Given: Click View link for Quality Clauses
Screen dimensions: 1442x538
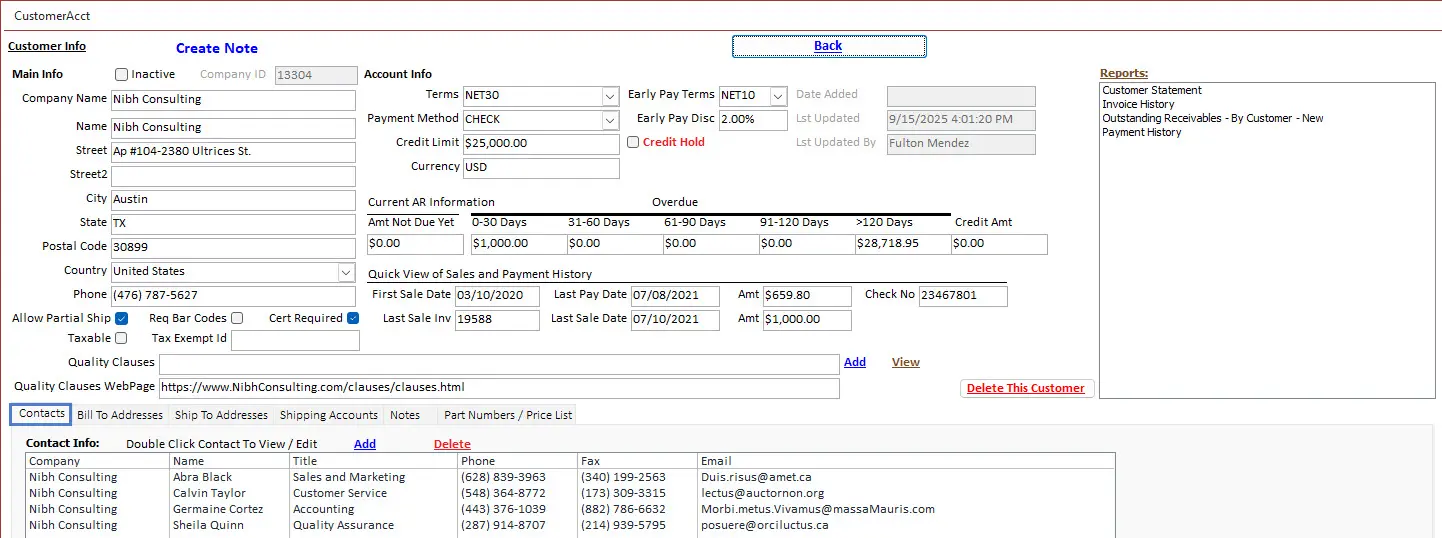Looking at the screenshot, I should tap(906, 362).
